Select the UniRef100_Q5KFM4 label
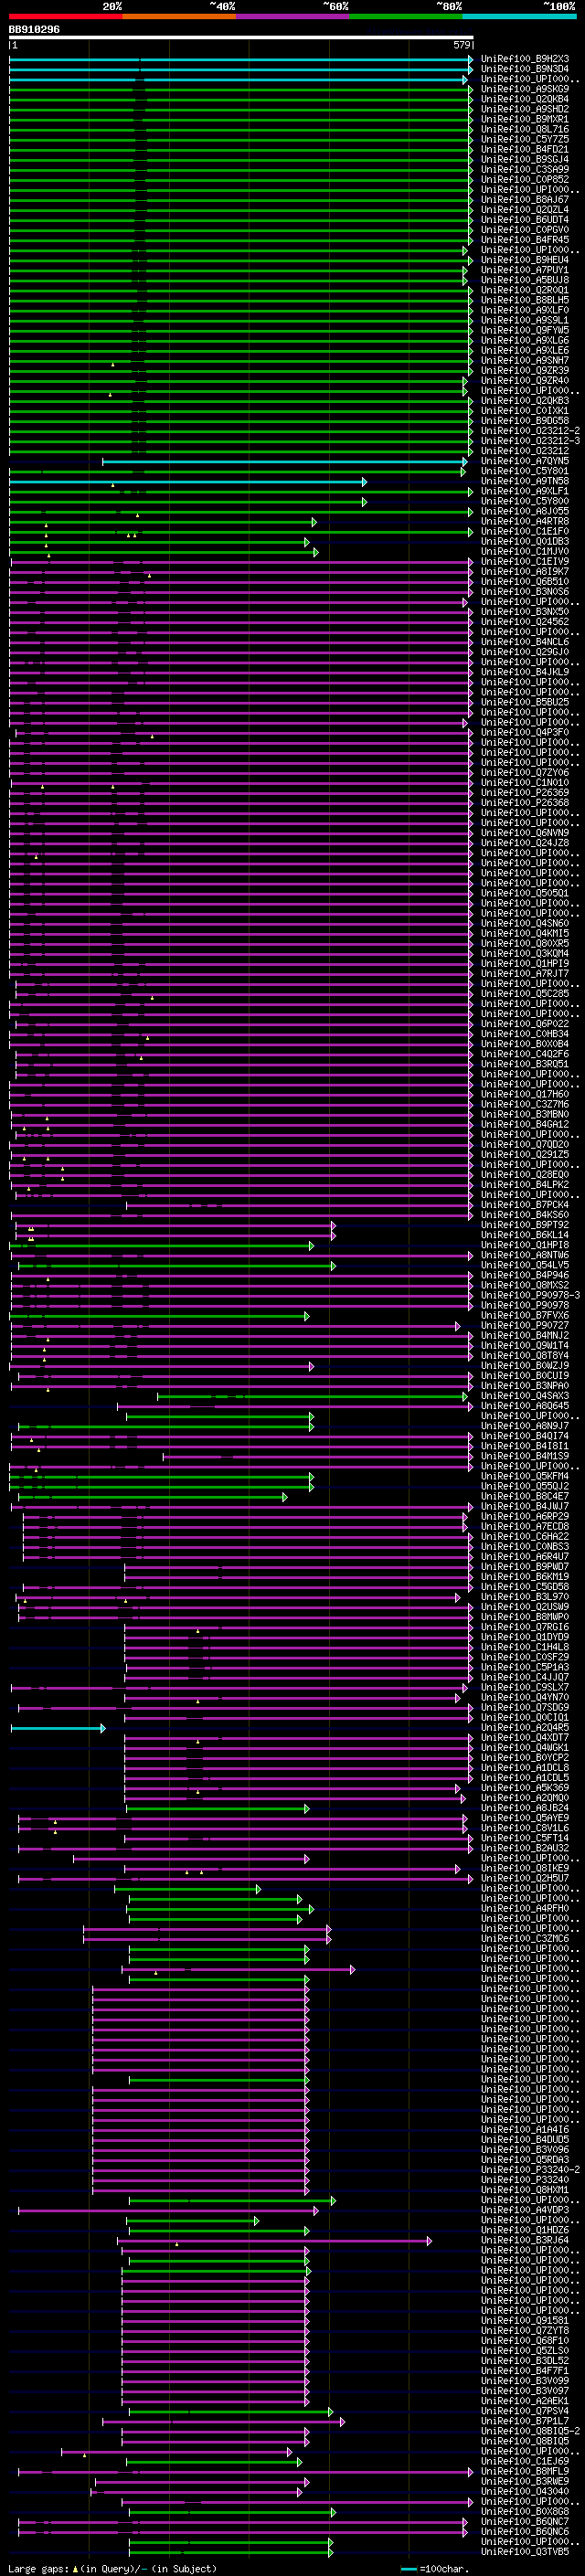This screenshot has height=2576, width=585. coord(525,1476)
